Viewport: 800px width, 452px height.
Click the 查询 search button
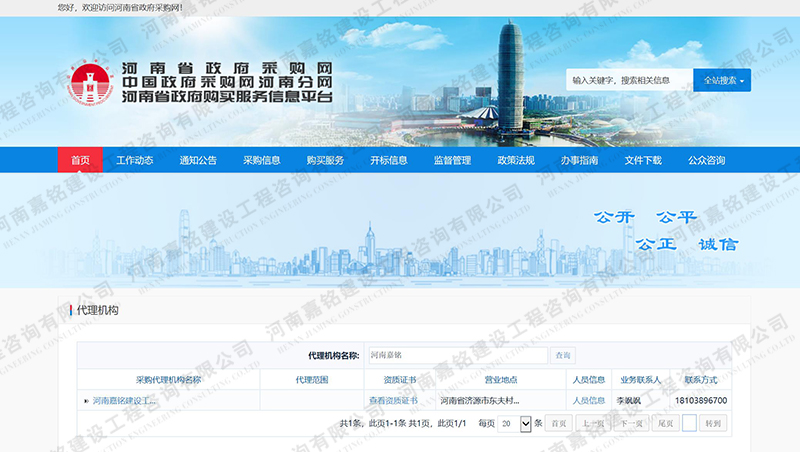click(x=564, y=355)
